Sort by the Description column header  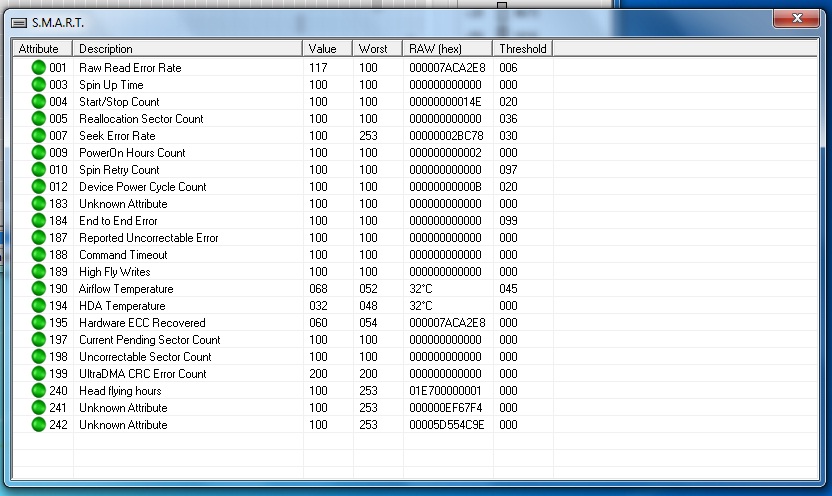[x=187, y=49]
